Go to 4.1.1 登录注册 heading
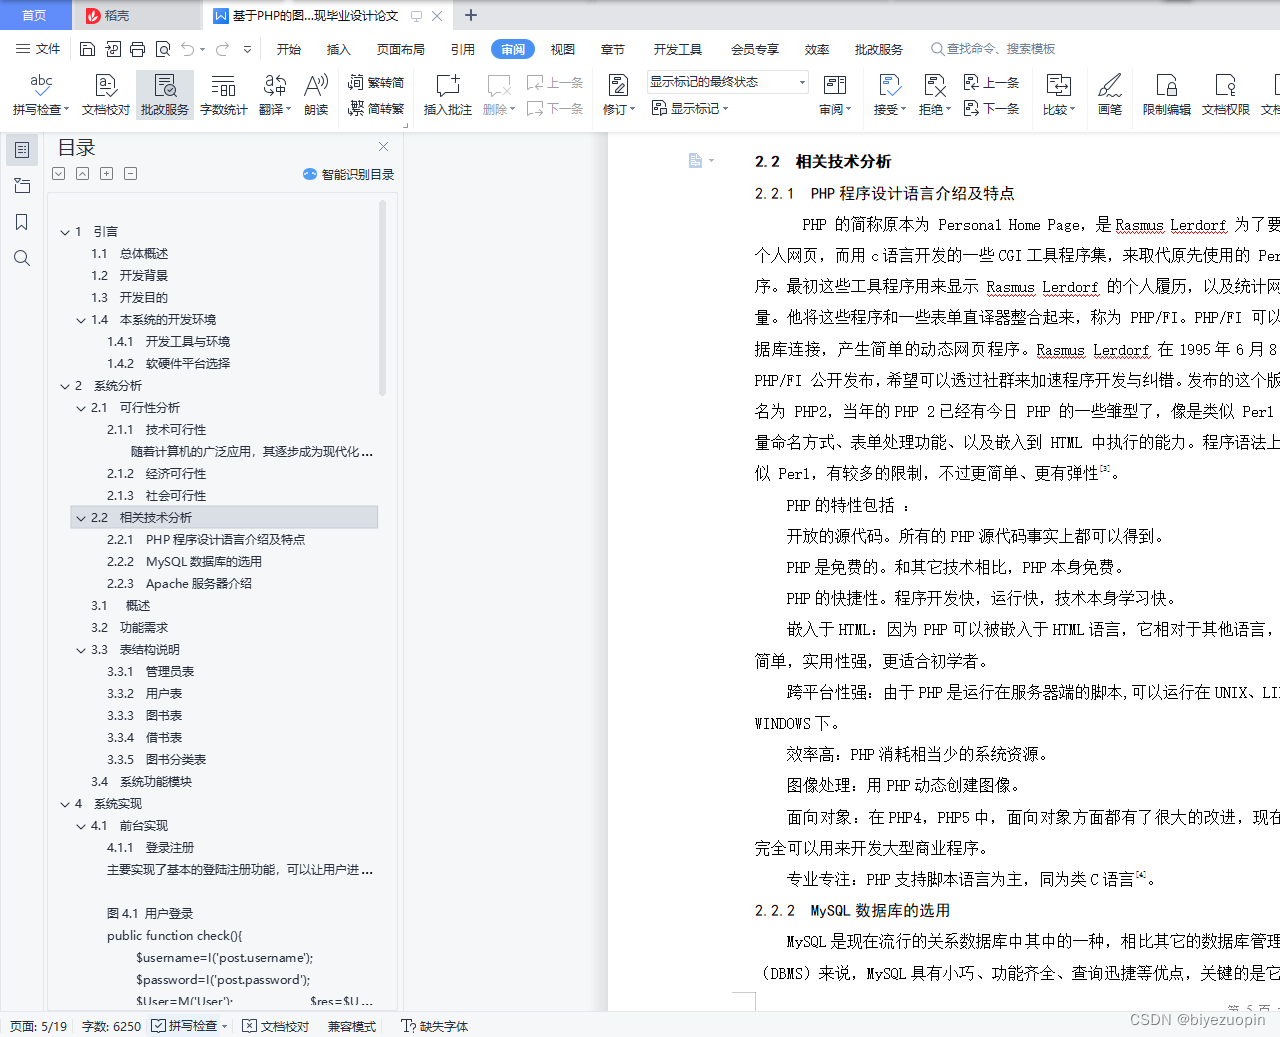 [151, 848]
